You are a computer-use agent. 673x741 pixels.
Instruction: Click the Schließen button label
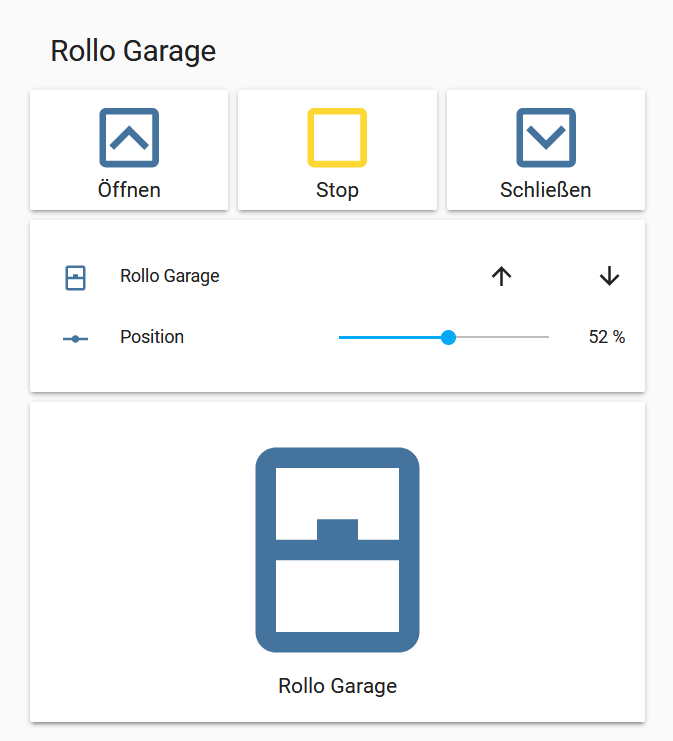[x=545, y=190]
